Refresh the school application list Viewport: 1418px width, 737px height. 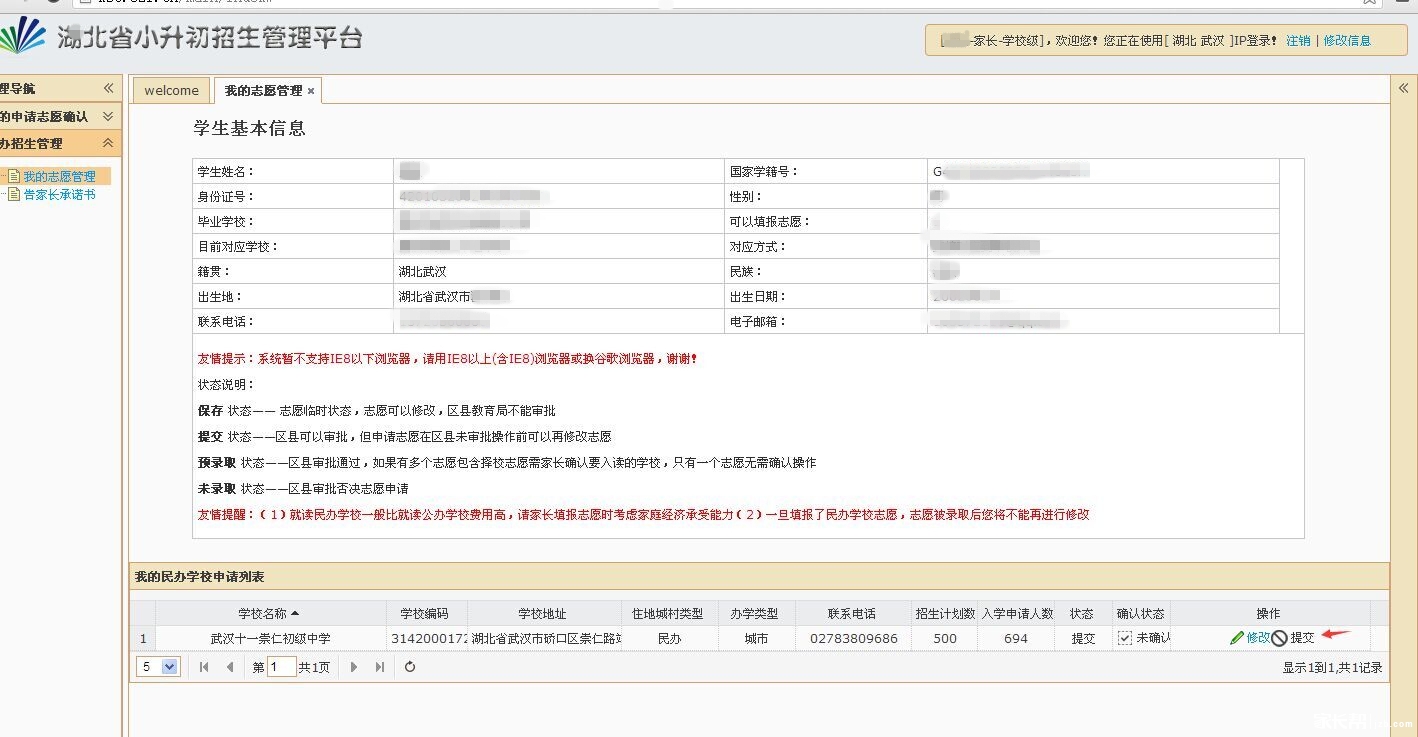coord(409,667)
